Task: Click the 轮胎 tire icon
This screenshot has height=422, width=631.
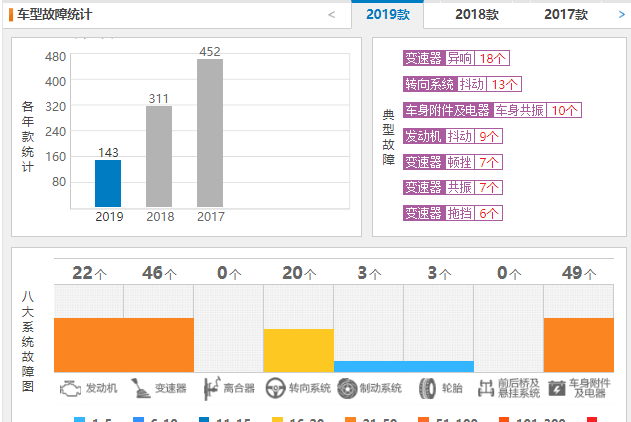Action: pos(427,388)
